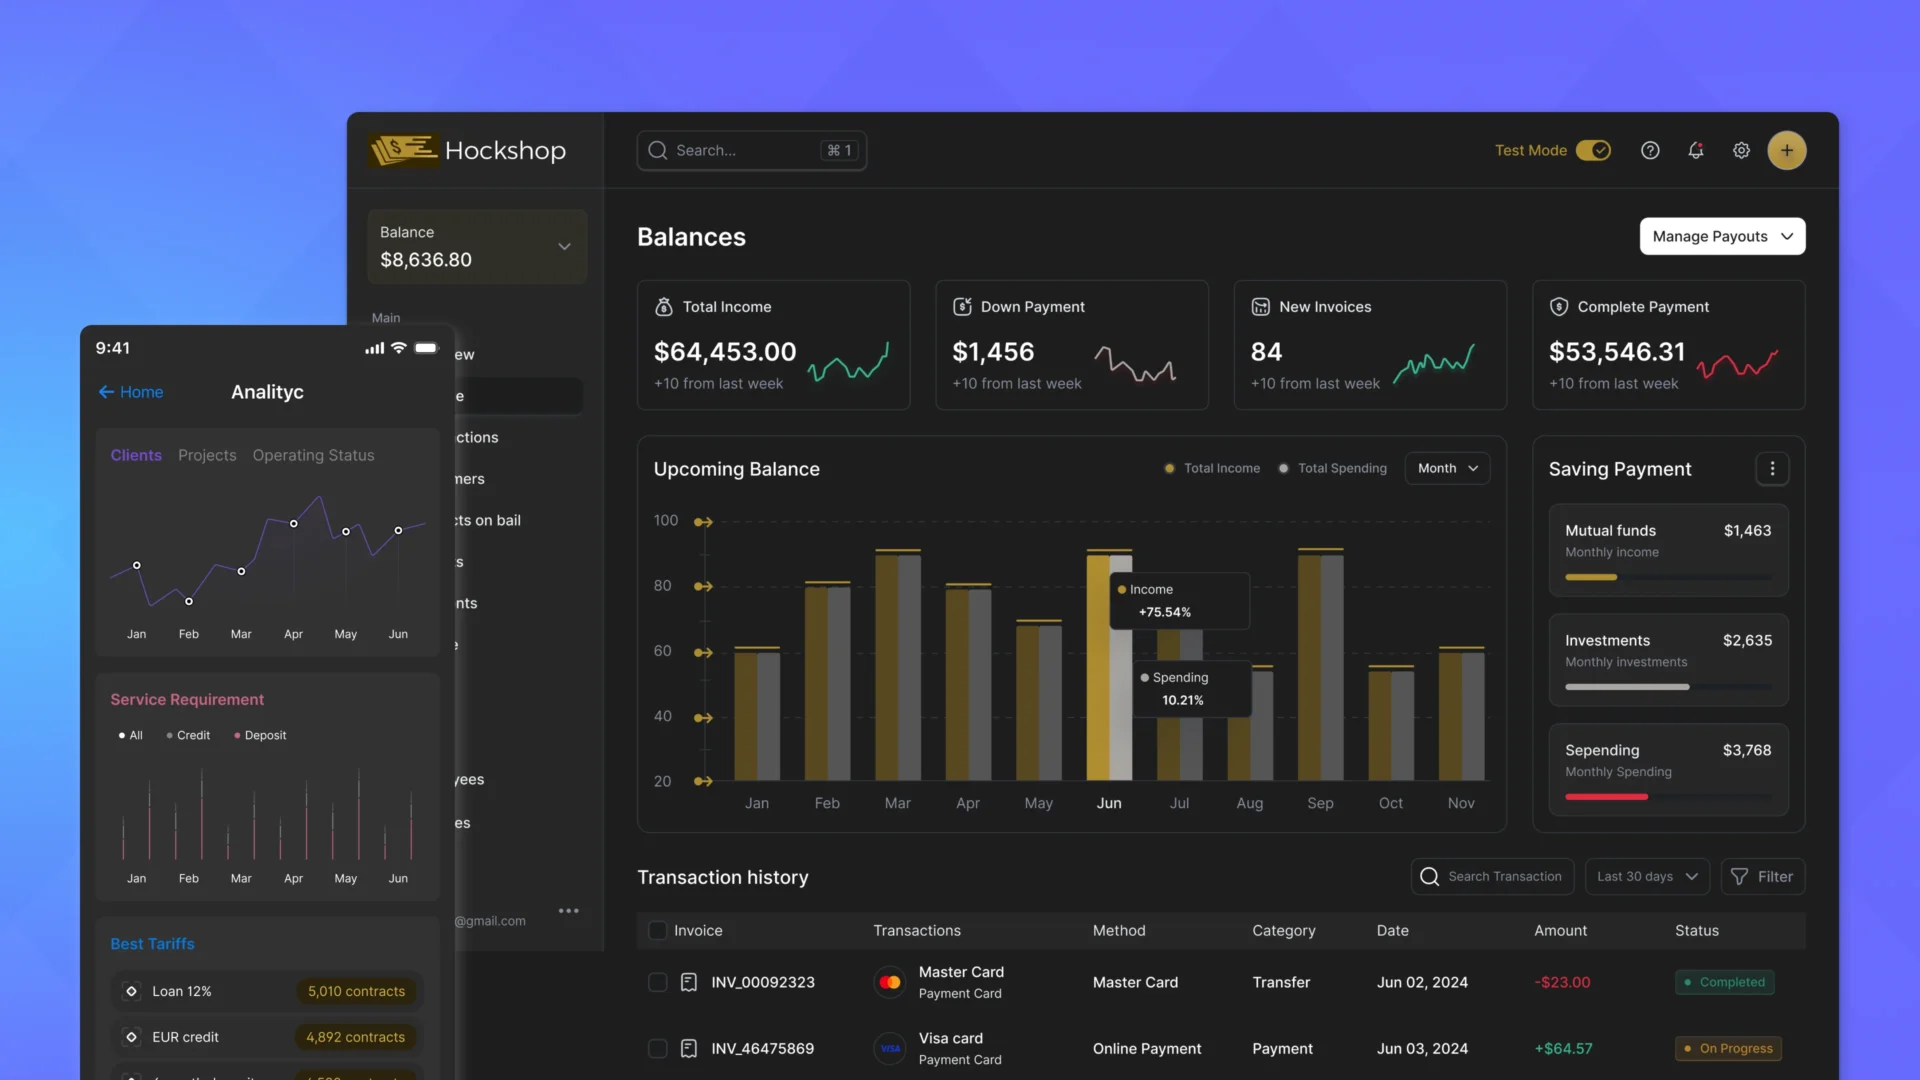Switch to the Projects tab
1920x1080 pixels.
coord(207,455)
